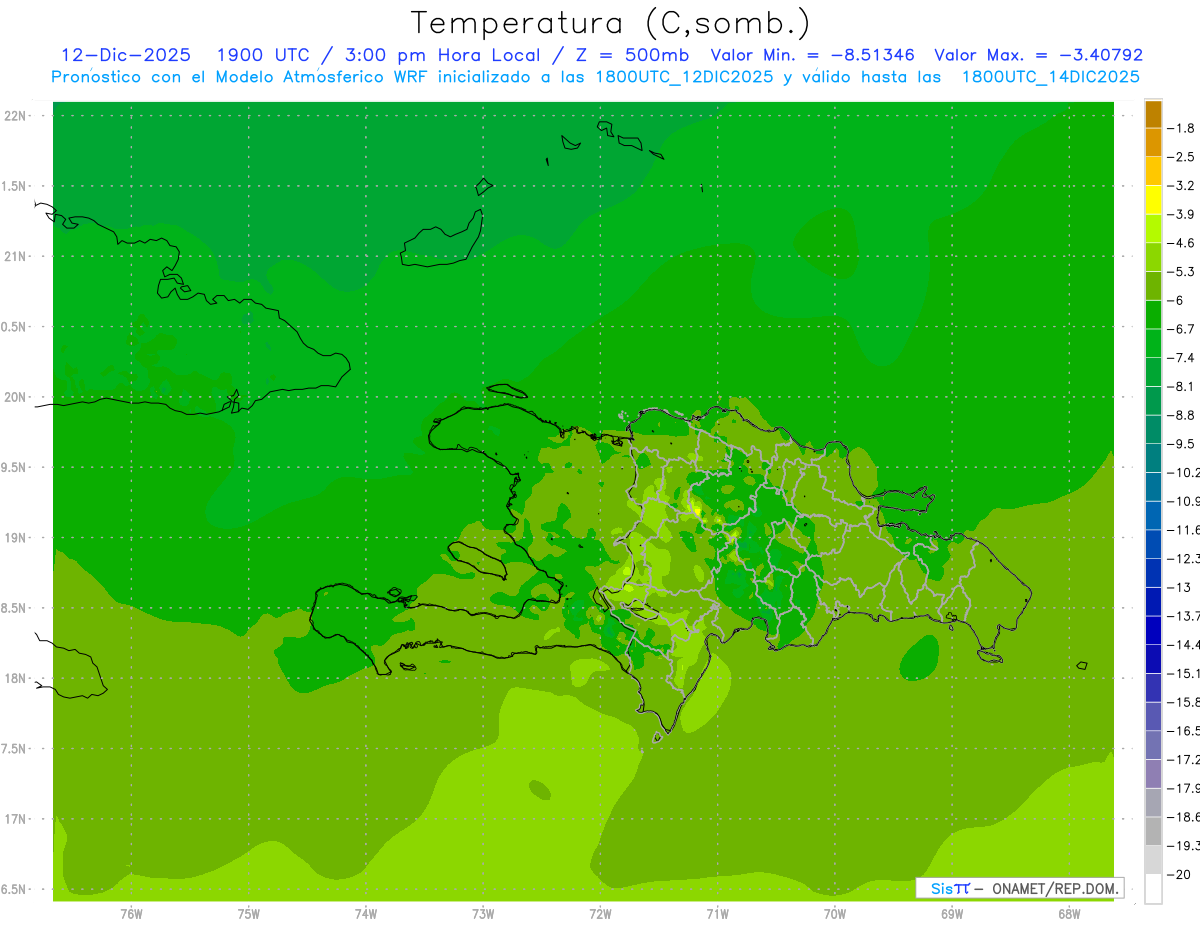1200x927 pixels.
Task: Click the -1.8 colorbar value
Action: point(1182,128)
